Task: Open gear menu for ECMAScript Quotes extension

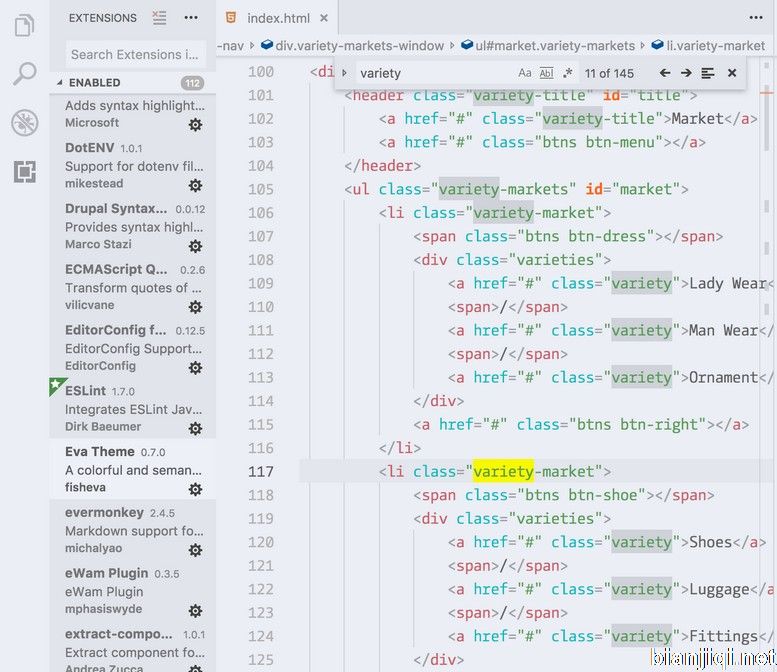Action: coord(195,307)
